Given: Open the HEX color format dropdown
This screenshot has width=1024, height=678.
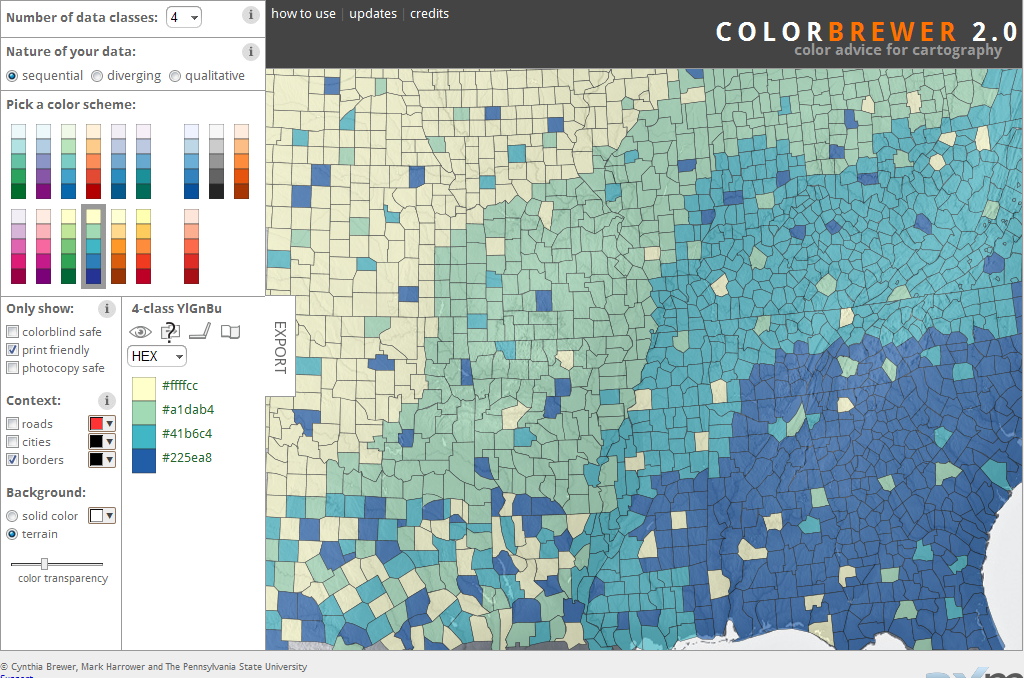Looking at the screenshot, I should [156, 355].
